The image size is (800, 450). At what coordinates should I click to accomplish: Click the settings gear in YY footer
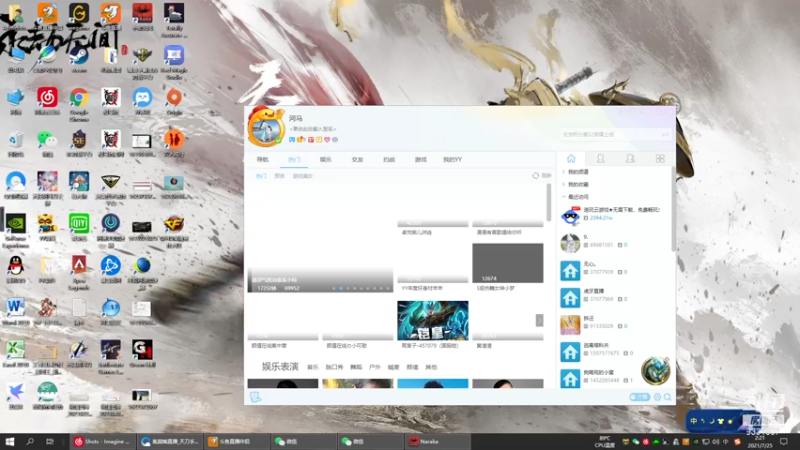click(x=657, y=397)
